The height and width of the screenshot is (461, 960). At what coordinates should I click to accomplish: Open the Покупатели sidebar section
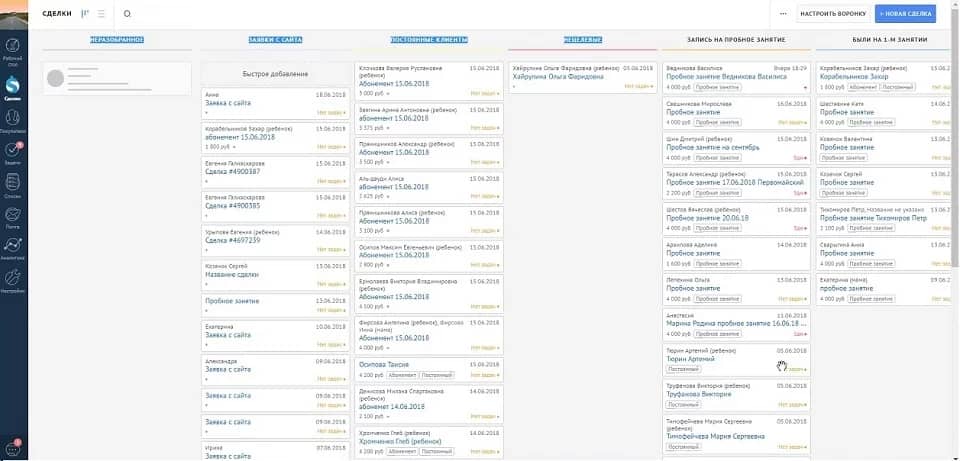coord(13,121)
